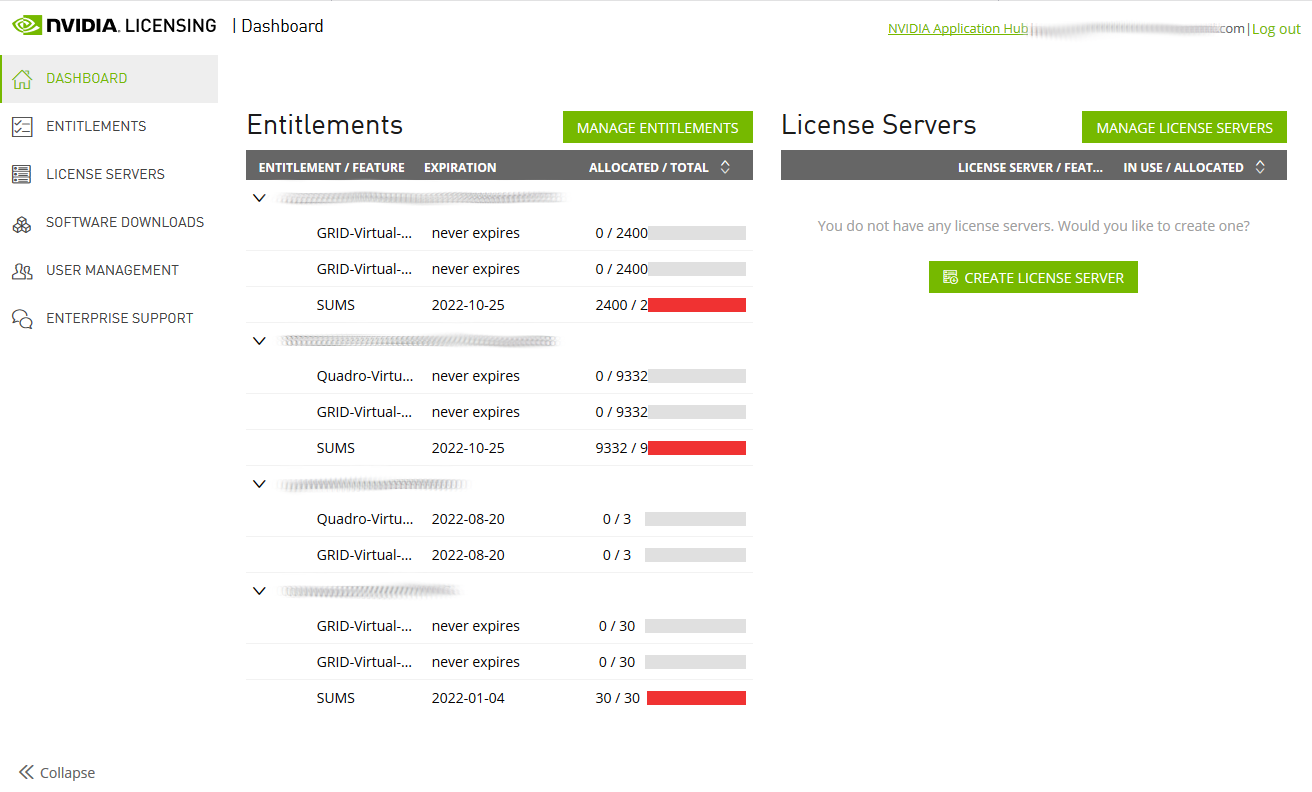The height and width of the screenshot is (792, 1312).
Task: Click red usage bar for SUMS 30 / 30
Action: pyautogui.click(x=696, y=698)
